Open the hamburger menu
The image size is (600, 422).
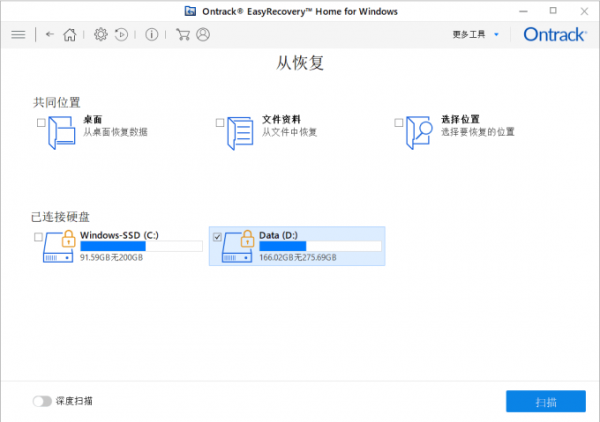pyautogui.click(x=18, y=35)
